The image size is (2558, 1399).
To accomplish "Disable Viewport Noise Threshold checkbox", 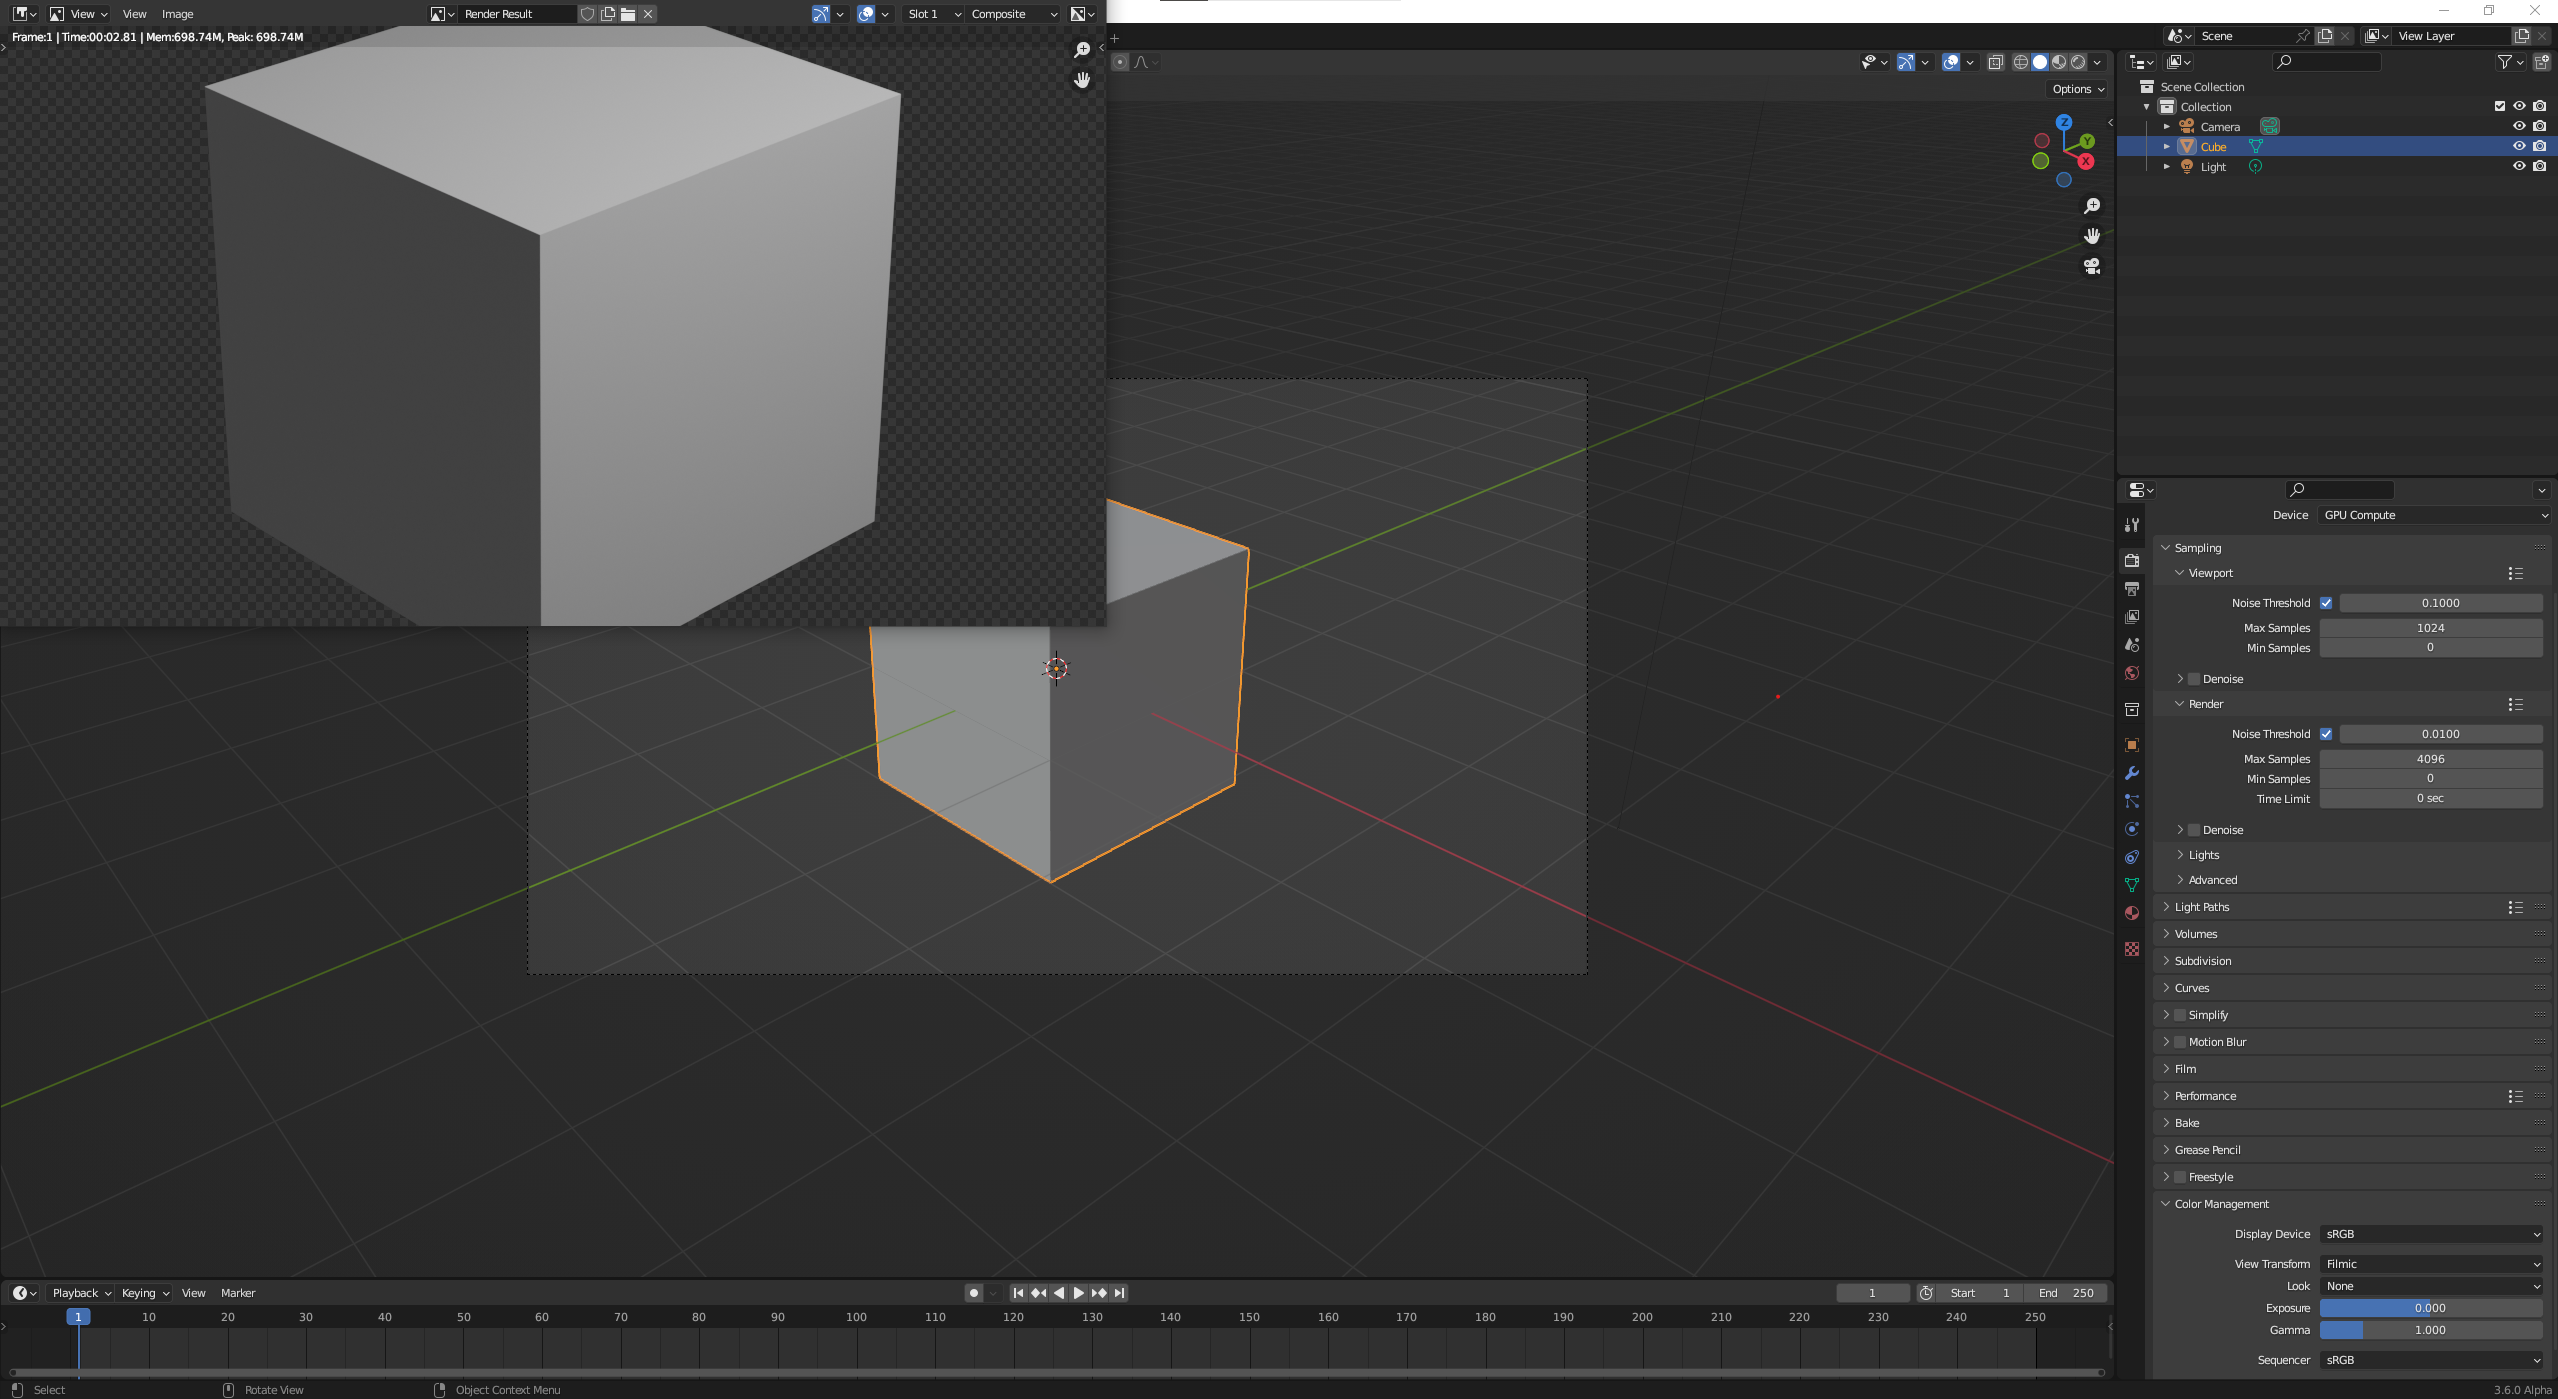I will [x=2326, y=603].
